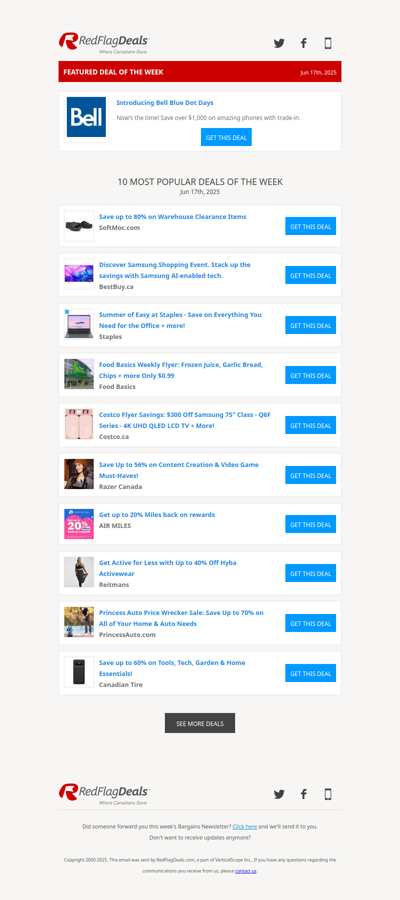Viewport: 400px width, 900px height.
Task: Open the Costco Flyer Savings link
Action: [185, 420]
